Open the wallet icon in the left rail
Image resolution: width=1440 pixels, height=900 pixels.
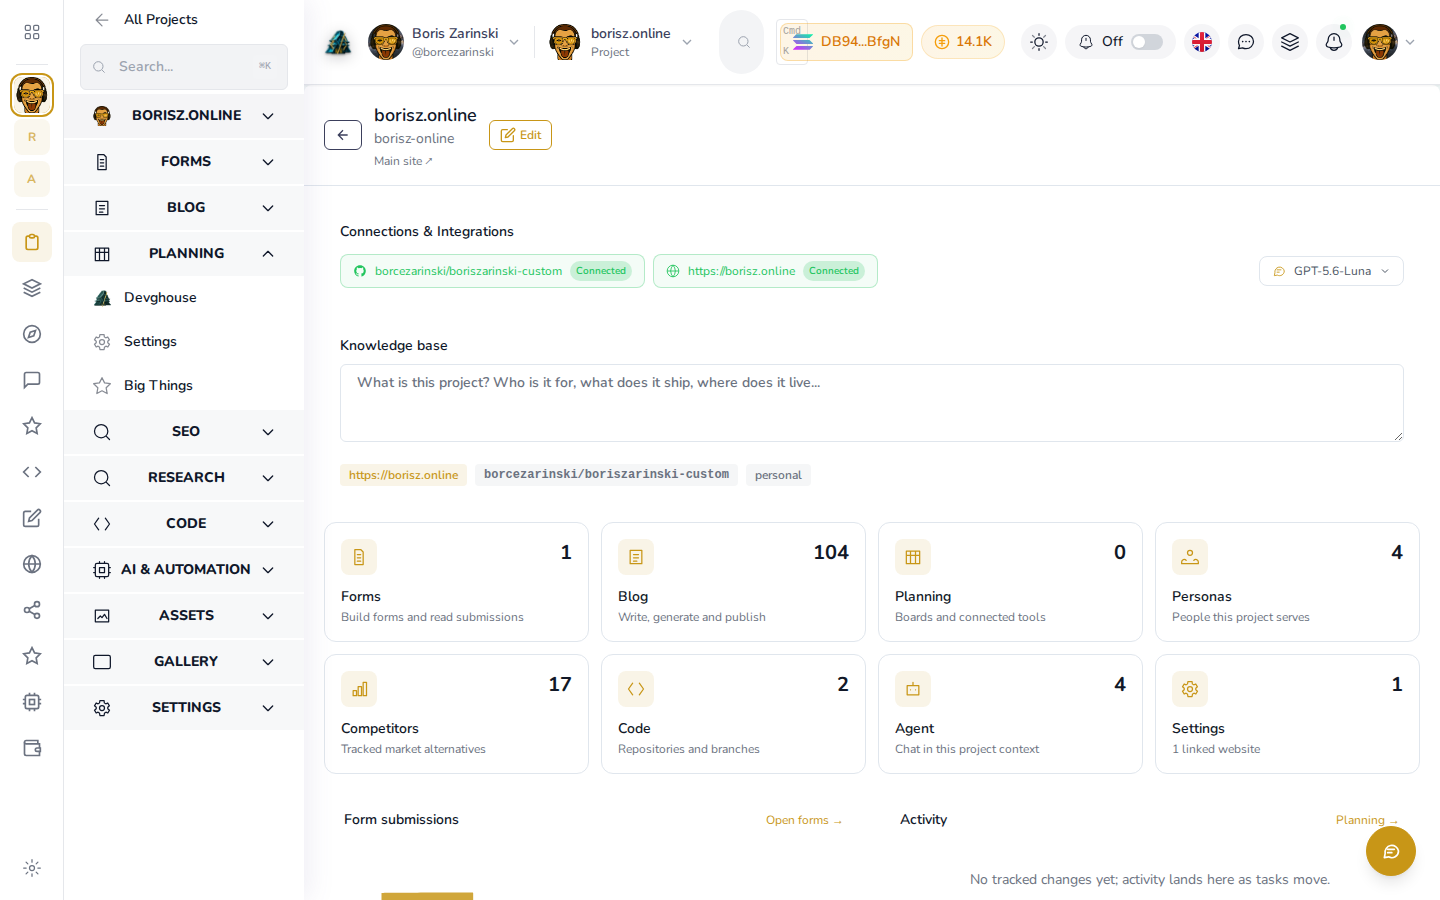[32, 748]
